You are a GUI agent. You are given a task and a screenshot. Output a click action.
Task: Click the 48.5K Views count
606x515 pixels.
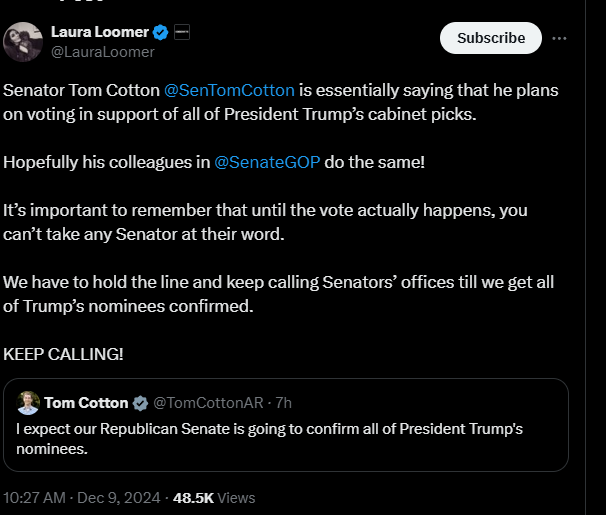214,497
